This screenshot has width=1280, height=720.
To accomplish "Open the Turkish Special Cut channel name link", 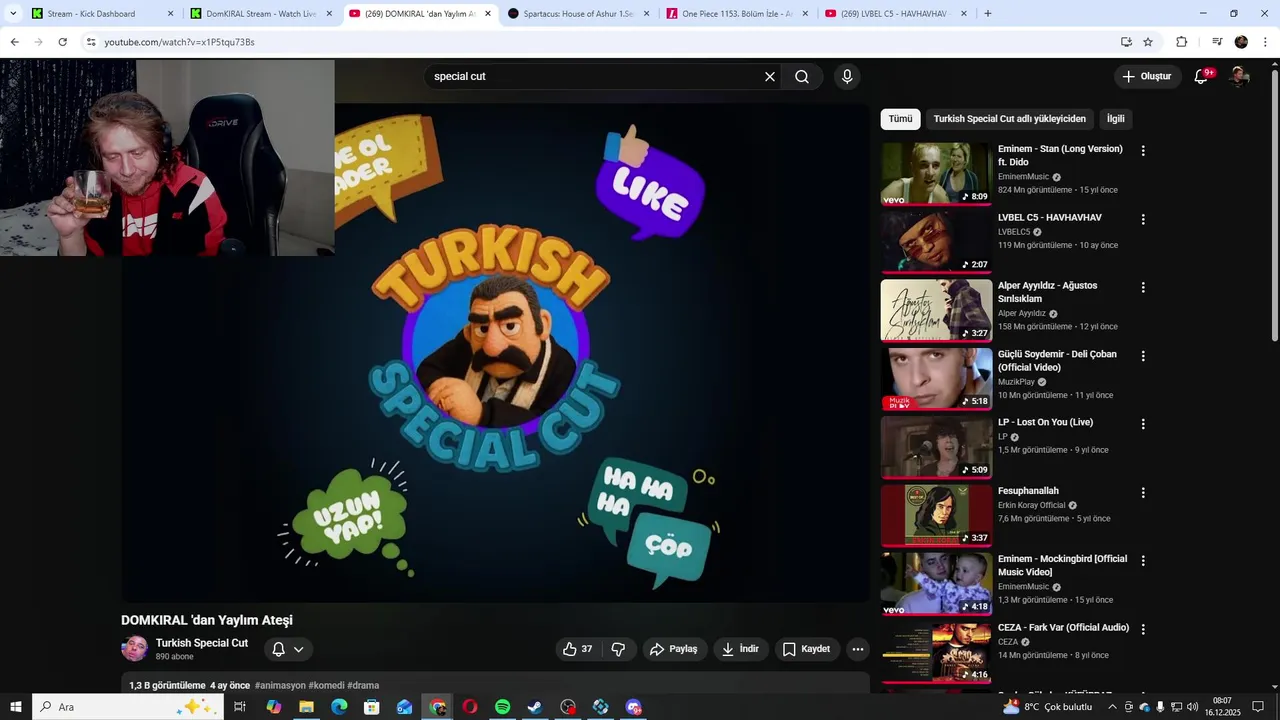I will point(202,643).
